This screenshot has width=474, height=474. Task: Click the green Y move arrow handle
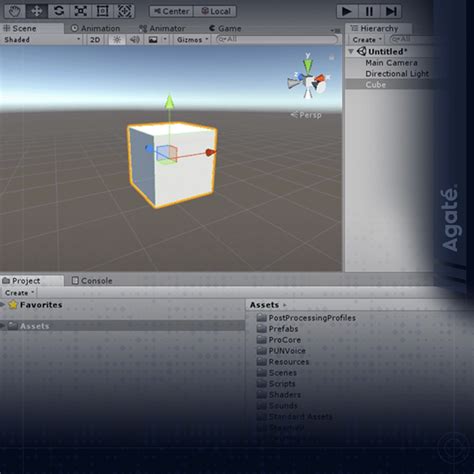point(169,102)
